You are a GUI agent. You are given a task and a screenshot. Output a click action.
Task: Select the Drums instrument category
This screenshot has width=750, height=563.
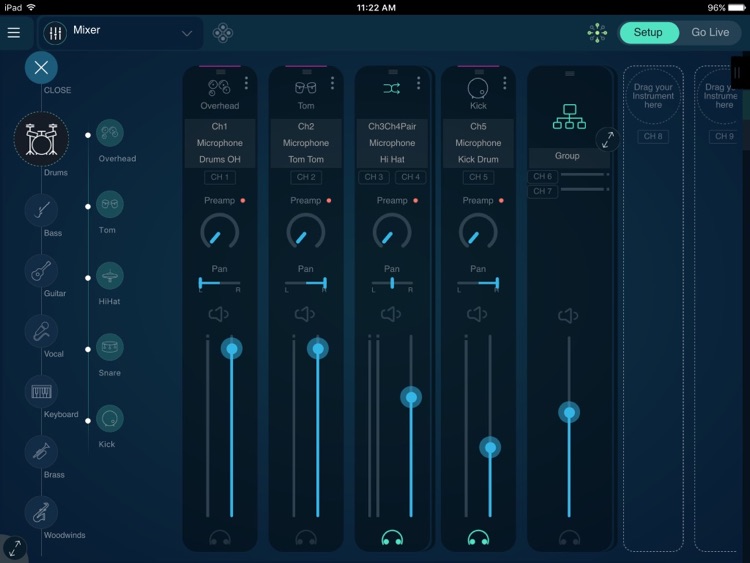(41, 139)
